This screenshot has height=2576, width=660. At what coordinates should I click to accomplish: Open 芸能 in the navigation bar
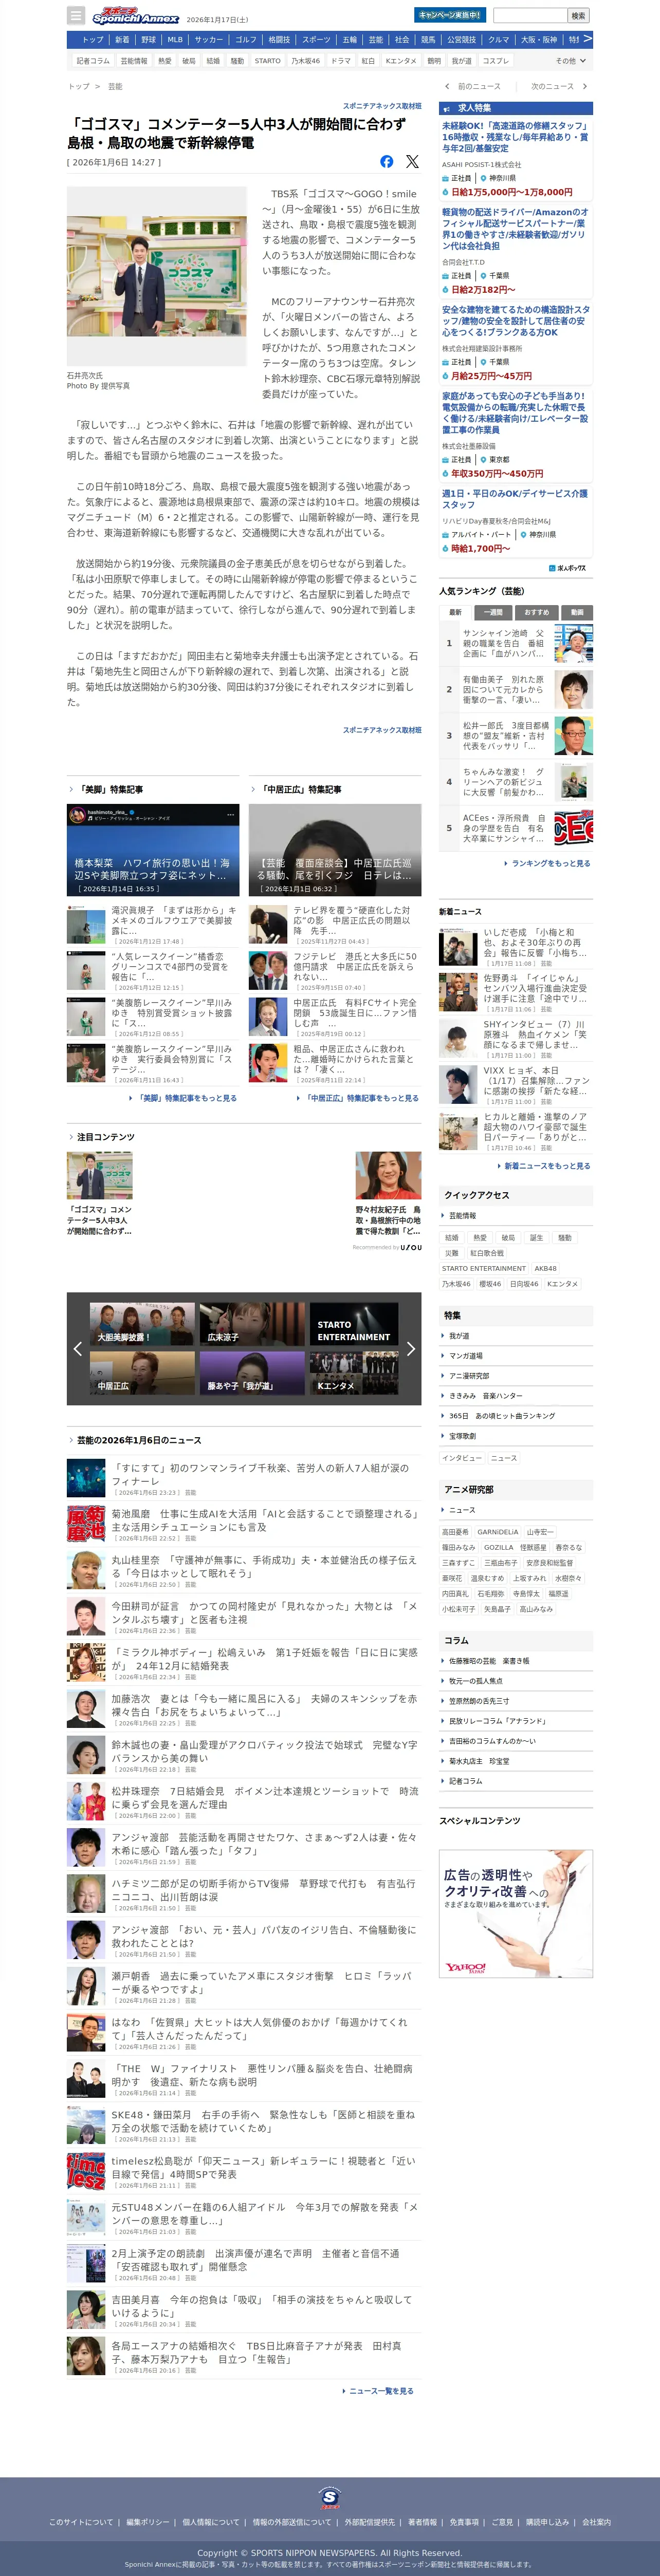coord(376,40)
